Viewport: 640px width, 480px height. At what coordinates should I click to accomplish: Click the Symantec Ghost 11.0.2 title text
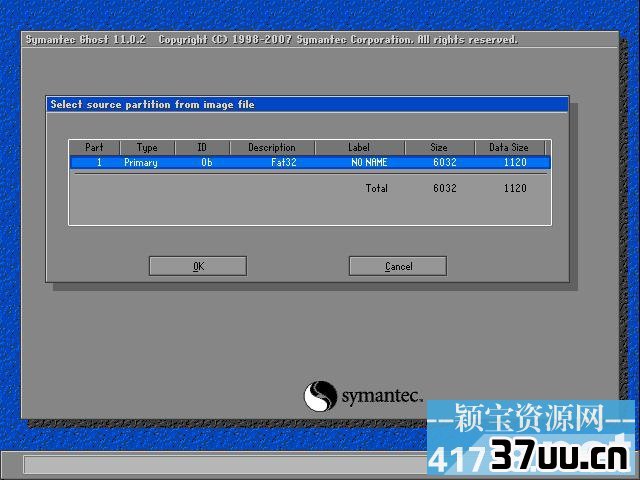[86, 40]
